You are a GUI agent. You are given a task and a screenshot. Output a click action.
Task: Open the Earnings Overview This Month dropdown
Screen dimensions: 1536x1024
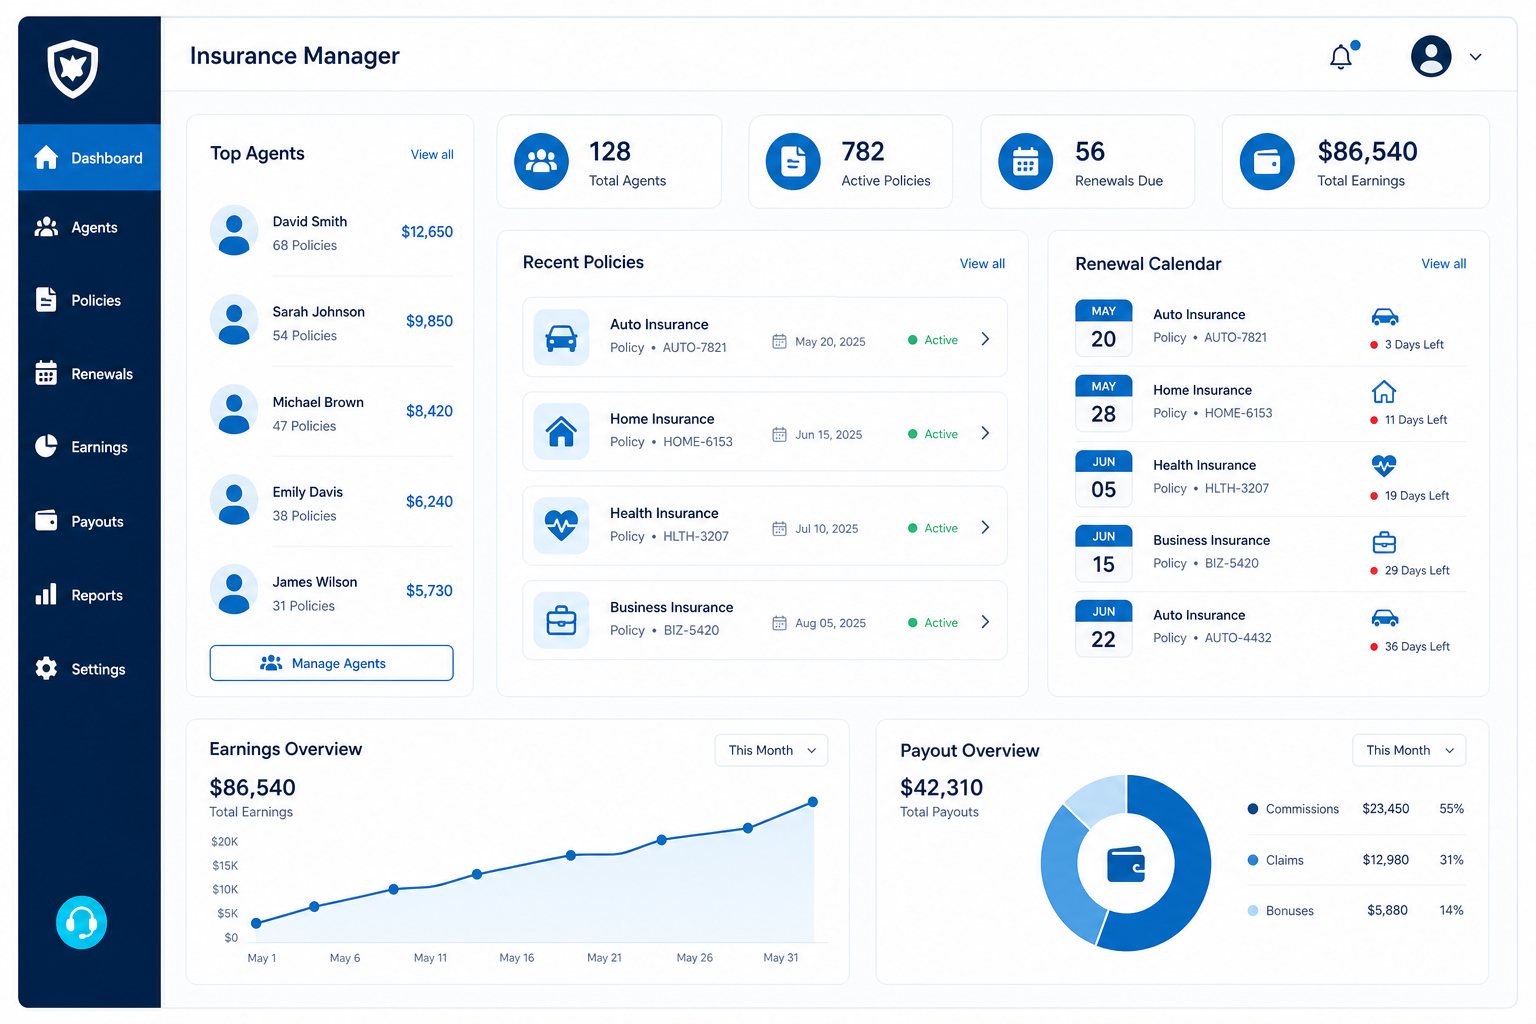click(x=771, y=750)
